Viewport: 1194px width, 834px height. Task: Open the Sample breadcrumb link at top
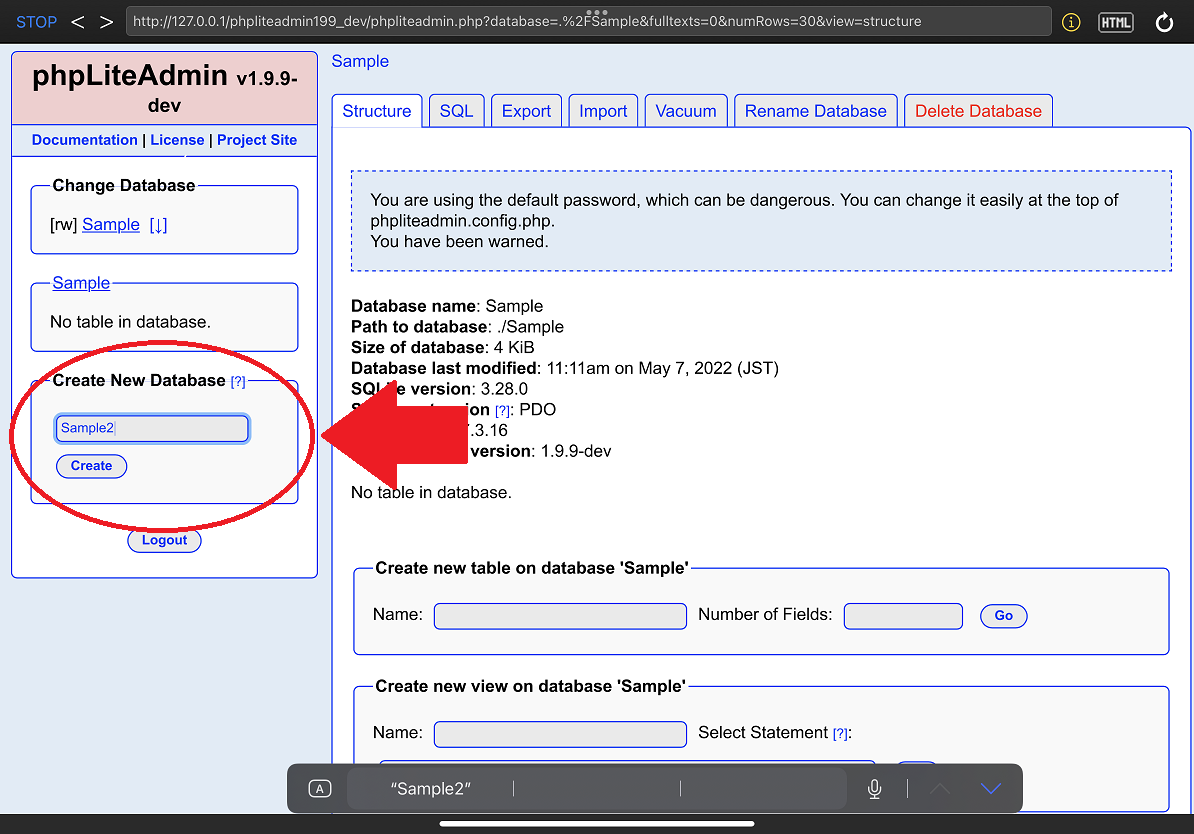click(360, 61)
